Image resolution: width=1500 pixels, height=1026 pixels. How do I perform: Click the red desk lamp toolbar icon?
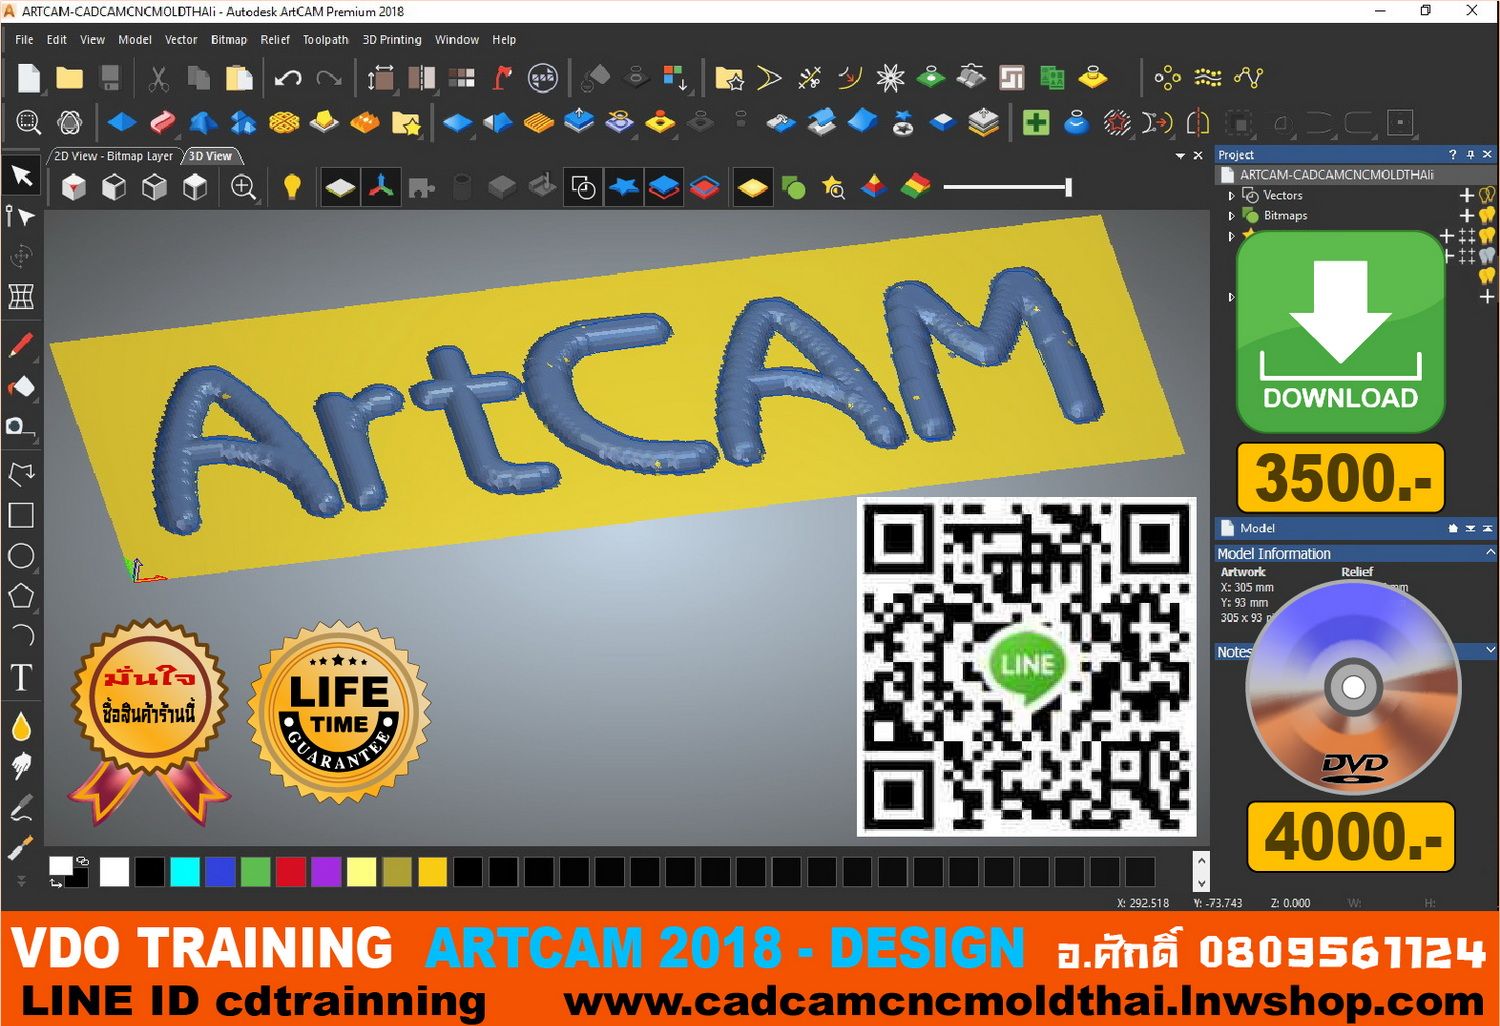[500, 77]
